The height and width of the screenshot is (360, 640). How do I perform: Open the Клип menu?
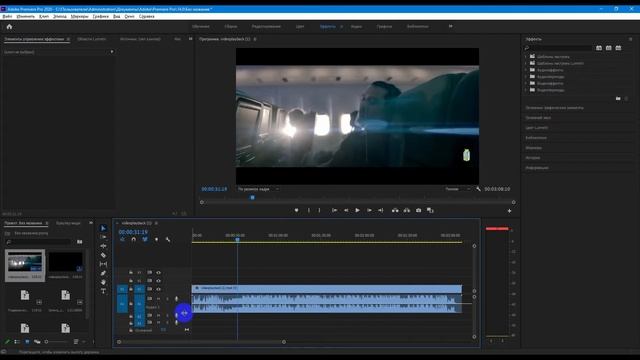click(x=44, y=16)
